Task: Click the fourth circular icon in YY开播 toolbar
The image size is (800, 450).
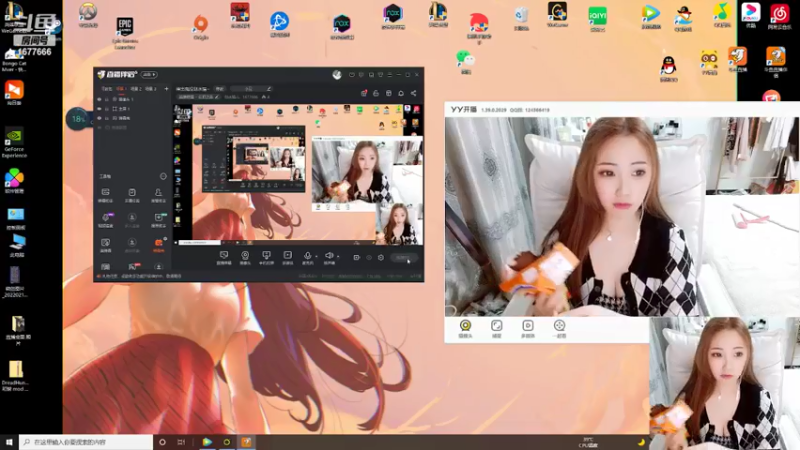Action: coord(559,328)
